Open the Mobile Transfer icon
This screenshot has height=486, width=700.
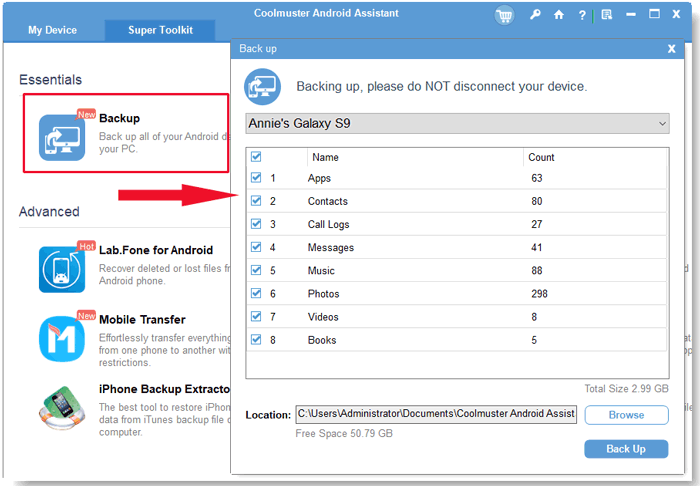pyautogui.click(x=62, y=339)
